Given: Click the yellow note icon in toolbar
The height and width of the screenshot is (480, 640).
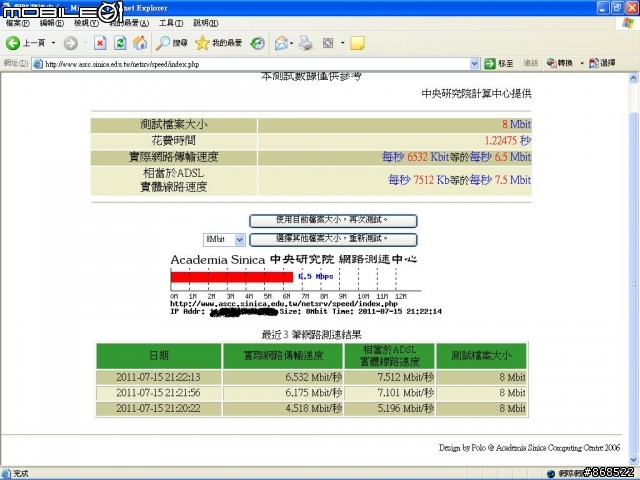Looking at the screenshot, I should [x=357, y=43].
